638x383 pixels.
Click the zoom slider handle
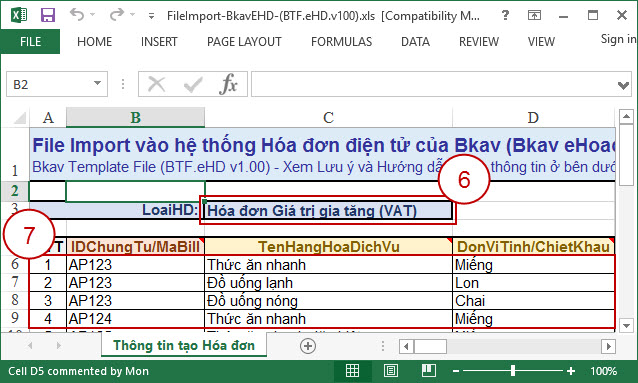513,370
